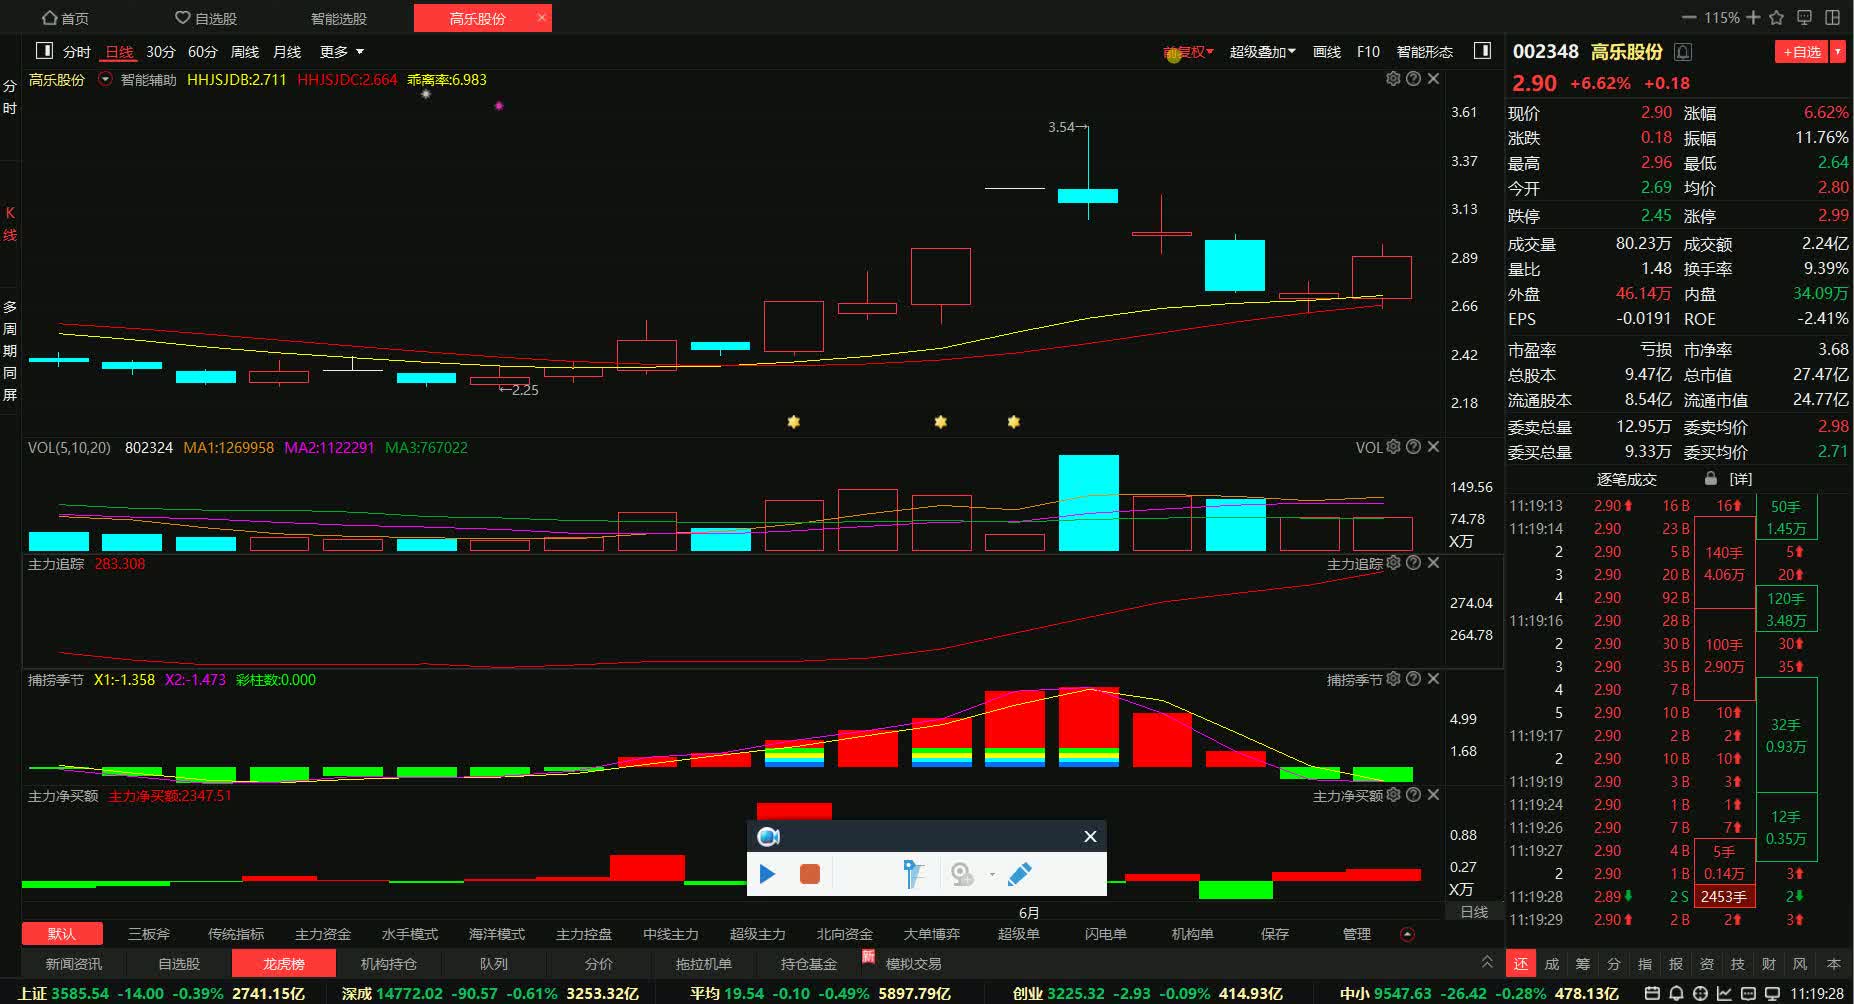Click the red stop recording button

[x=810, y=874]
